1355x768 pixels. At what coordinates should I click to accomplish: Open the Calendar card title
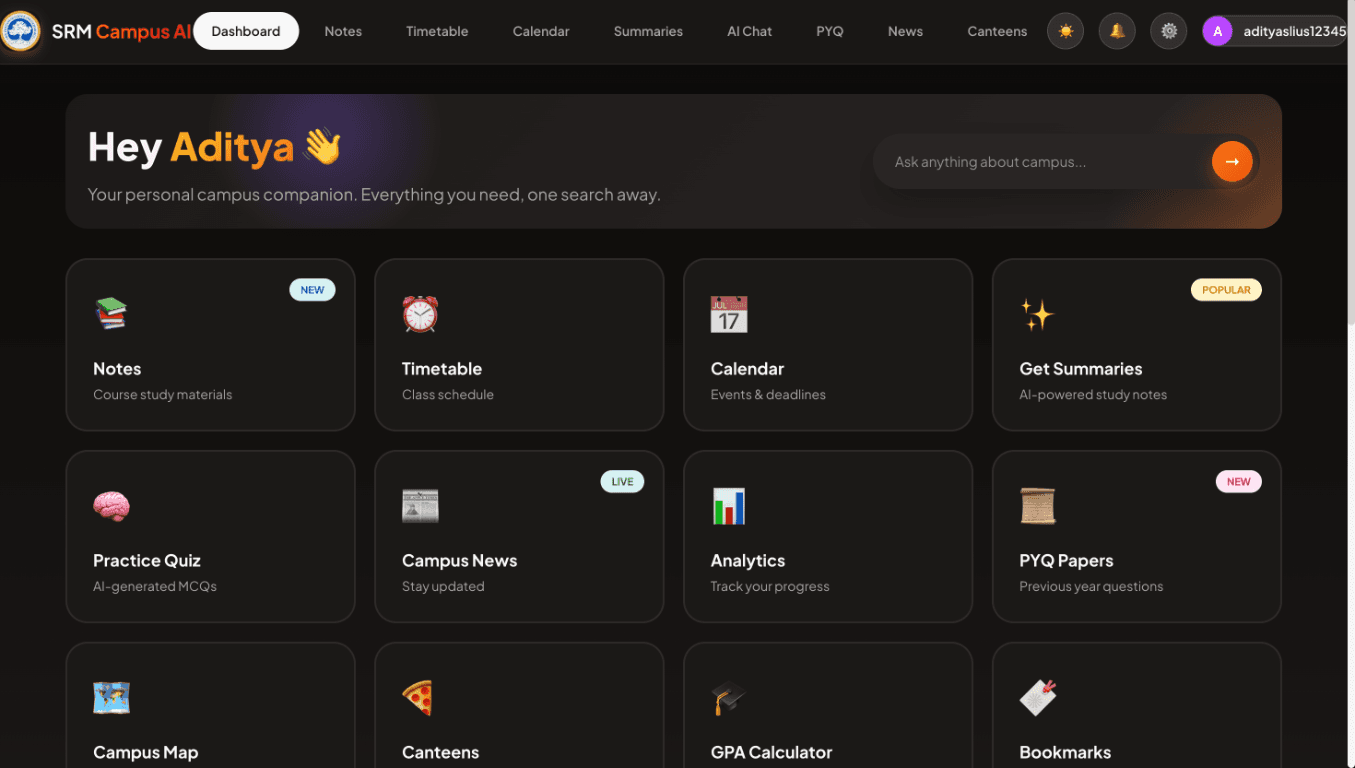pyautogui.click(x=747, y=369)
